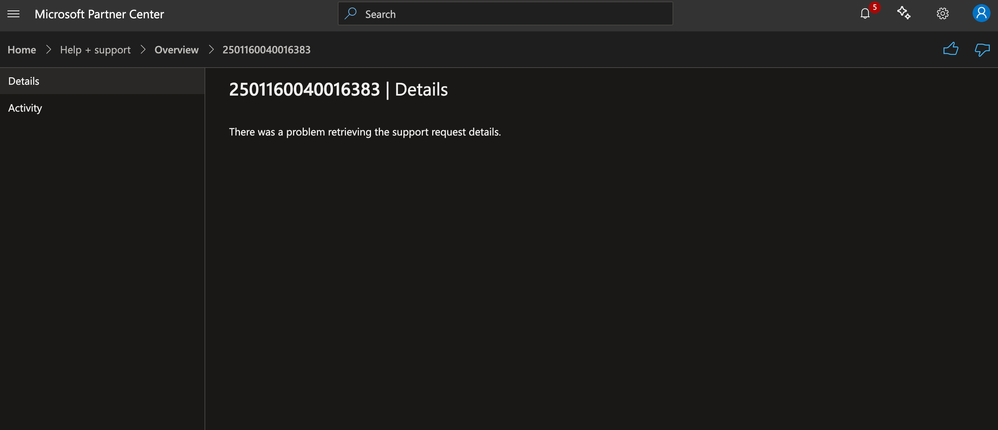Viewport: 998px width, 430px height.
Task: Click the Microsoft Partner Center title
Action: coord(99,14)
